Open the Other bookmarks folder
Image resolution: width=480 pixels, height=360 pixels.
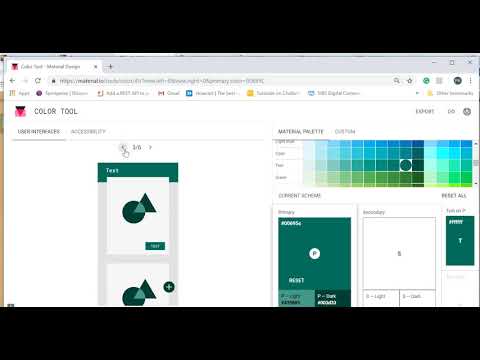[x=450, y=93]
